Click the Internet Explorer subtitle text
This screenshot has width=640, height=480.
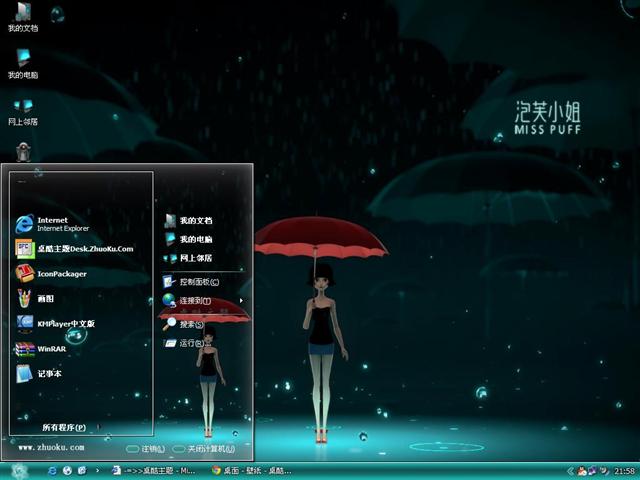pyautogui.click(x=63, y=229)
